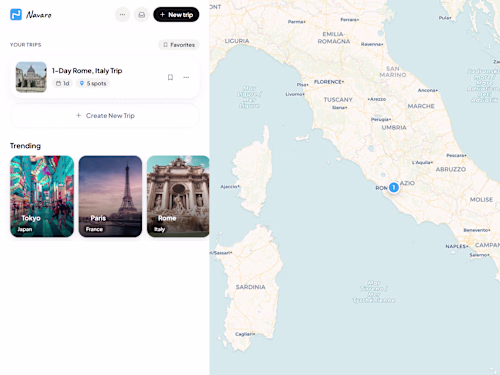Click the Ajaccio label on the map
This screenshot has width=500, height=375.
coord(230,187)
